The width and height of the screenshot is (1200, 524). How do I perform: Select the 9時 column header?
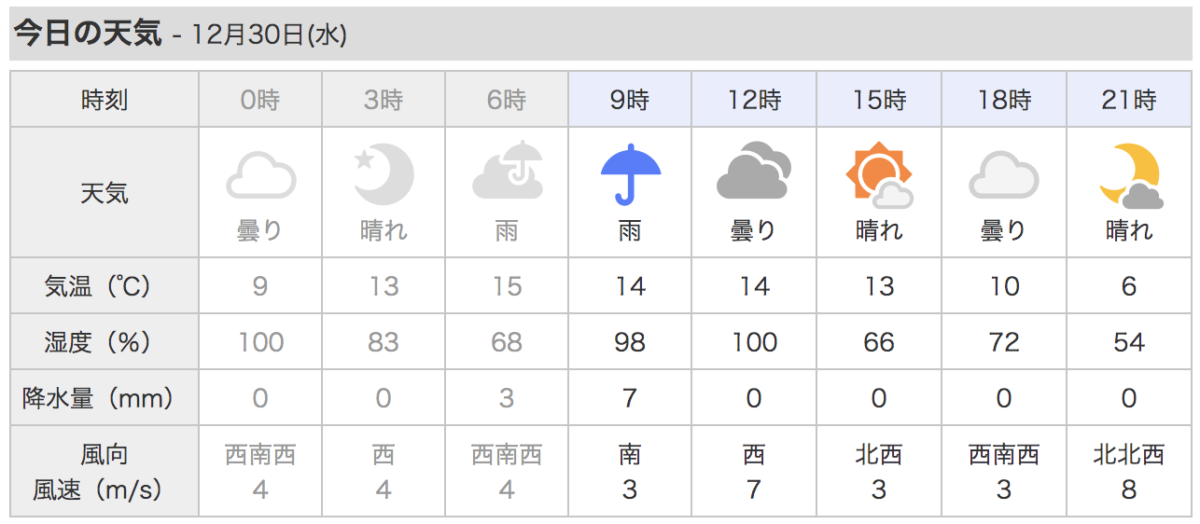(630, 100)
